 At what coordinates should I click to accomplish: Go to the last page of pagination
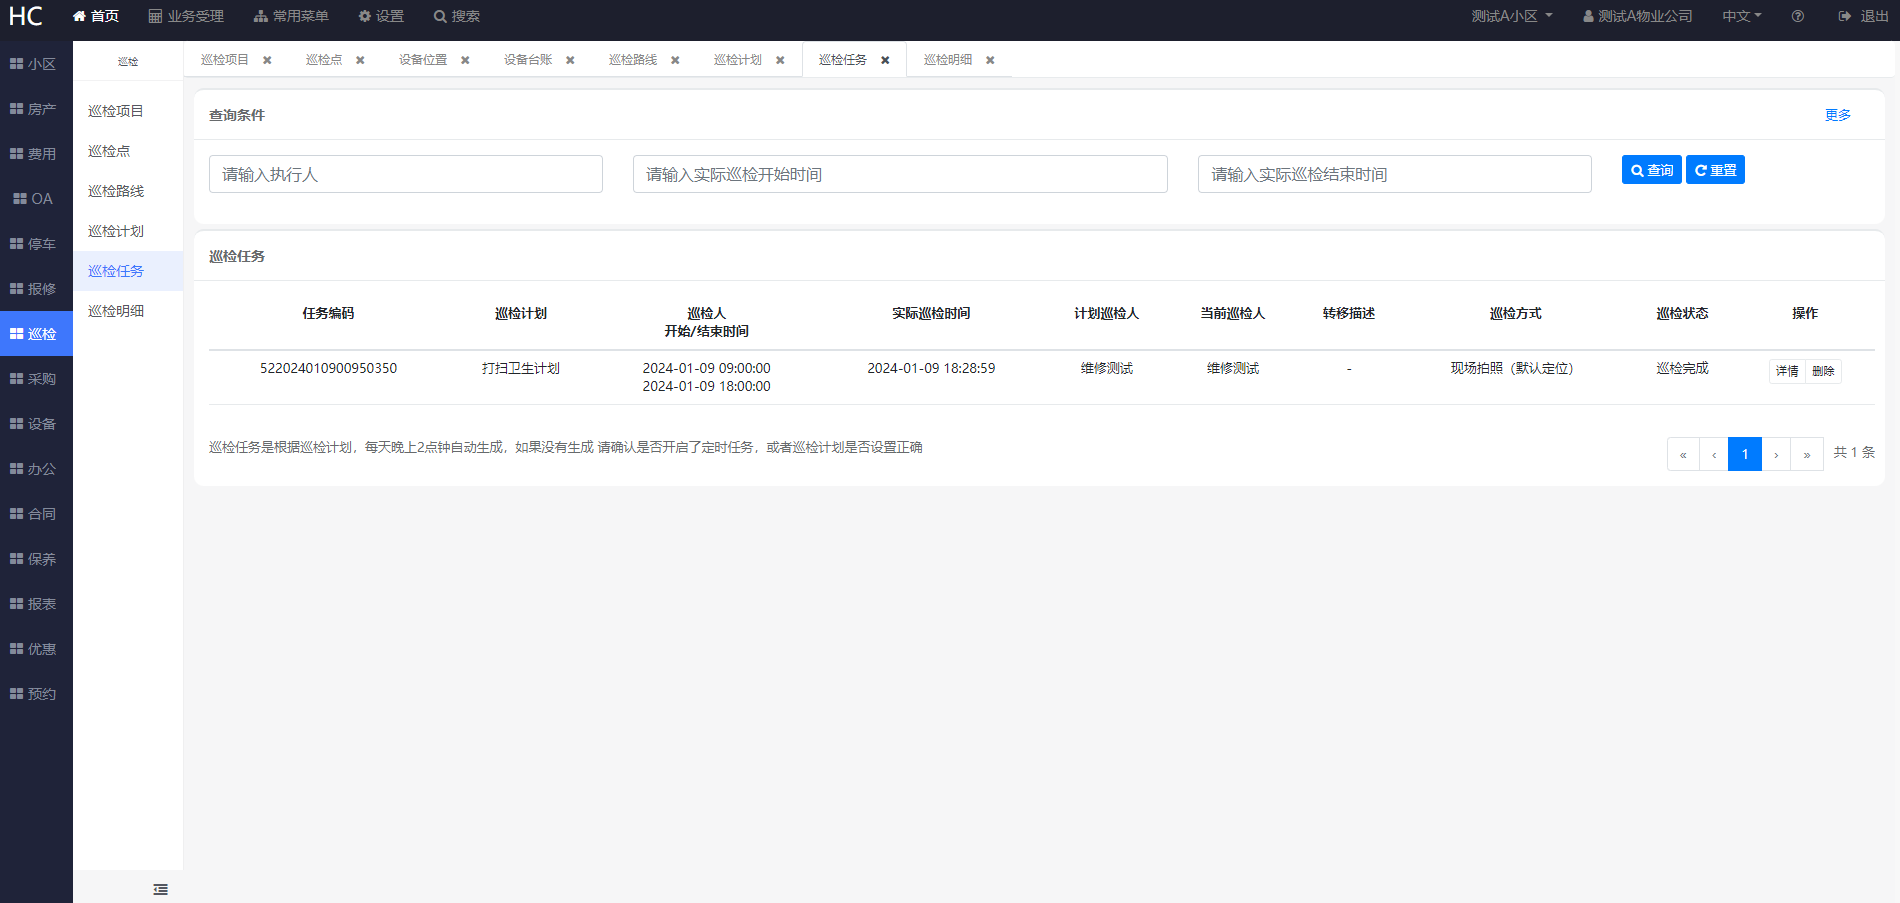(1806, 454)
